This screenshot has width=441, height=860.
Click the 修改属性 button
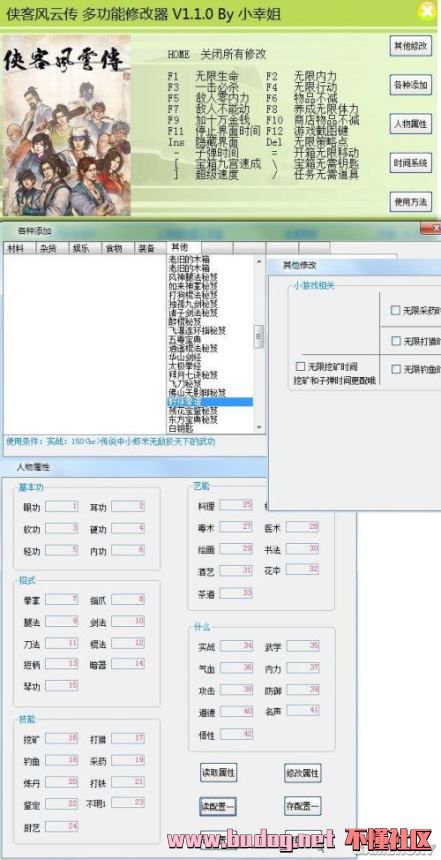click(x=303, y=773)
